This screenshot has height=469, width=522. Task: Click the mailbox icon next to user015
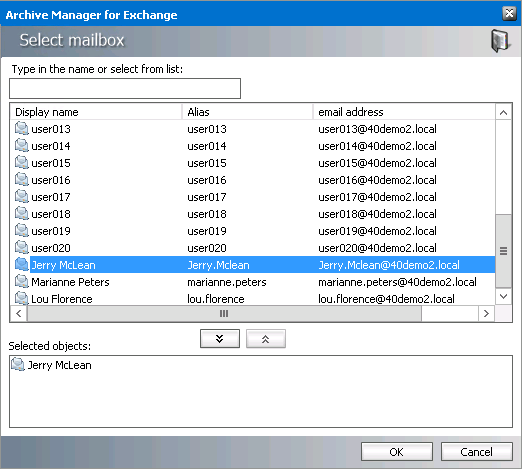[22, 163]
